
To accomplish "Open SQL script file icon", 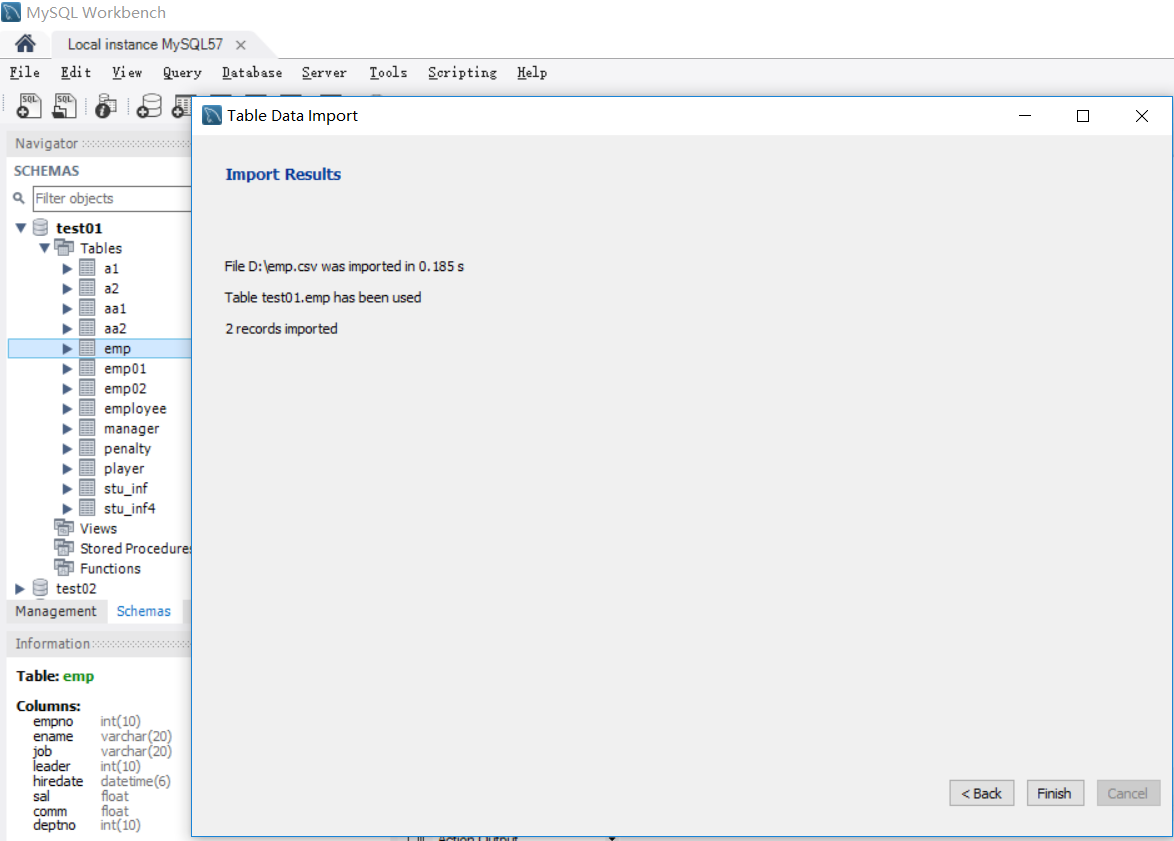I will (64, 106).
